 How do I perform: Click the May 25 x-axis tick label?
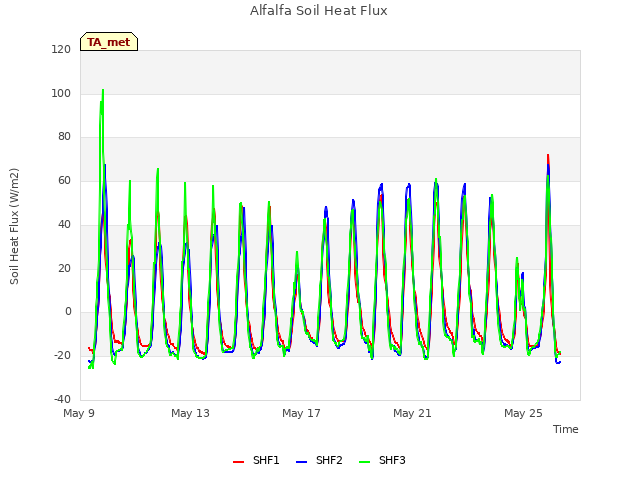click(x=523, y=413)
